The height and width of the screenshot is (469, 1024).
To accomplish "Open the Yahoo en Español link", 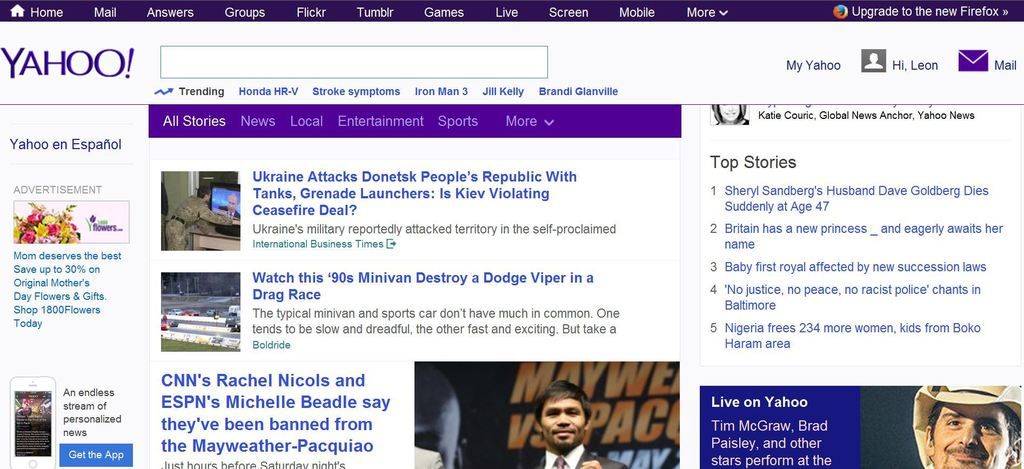I will point(65,144).
